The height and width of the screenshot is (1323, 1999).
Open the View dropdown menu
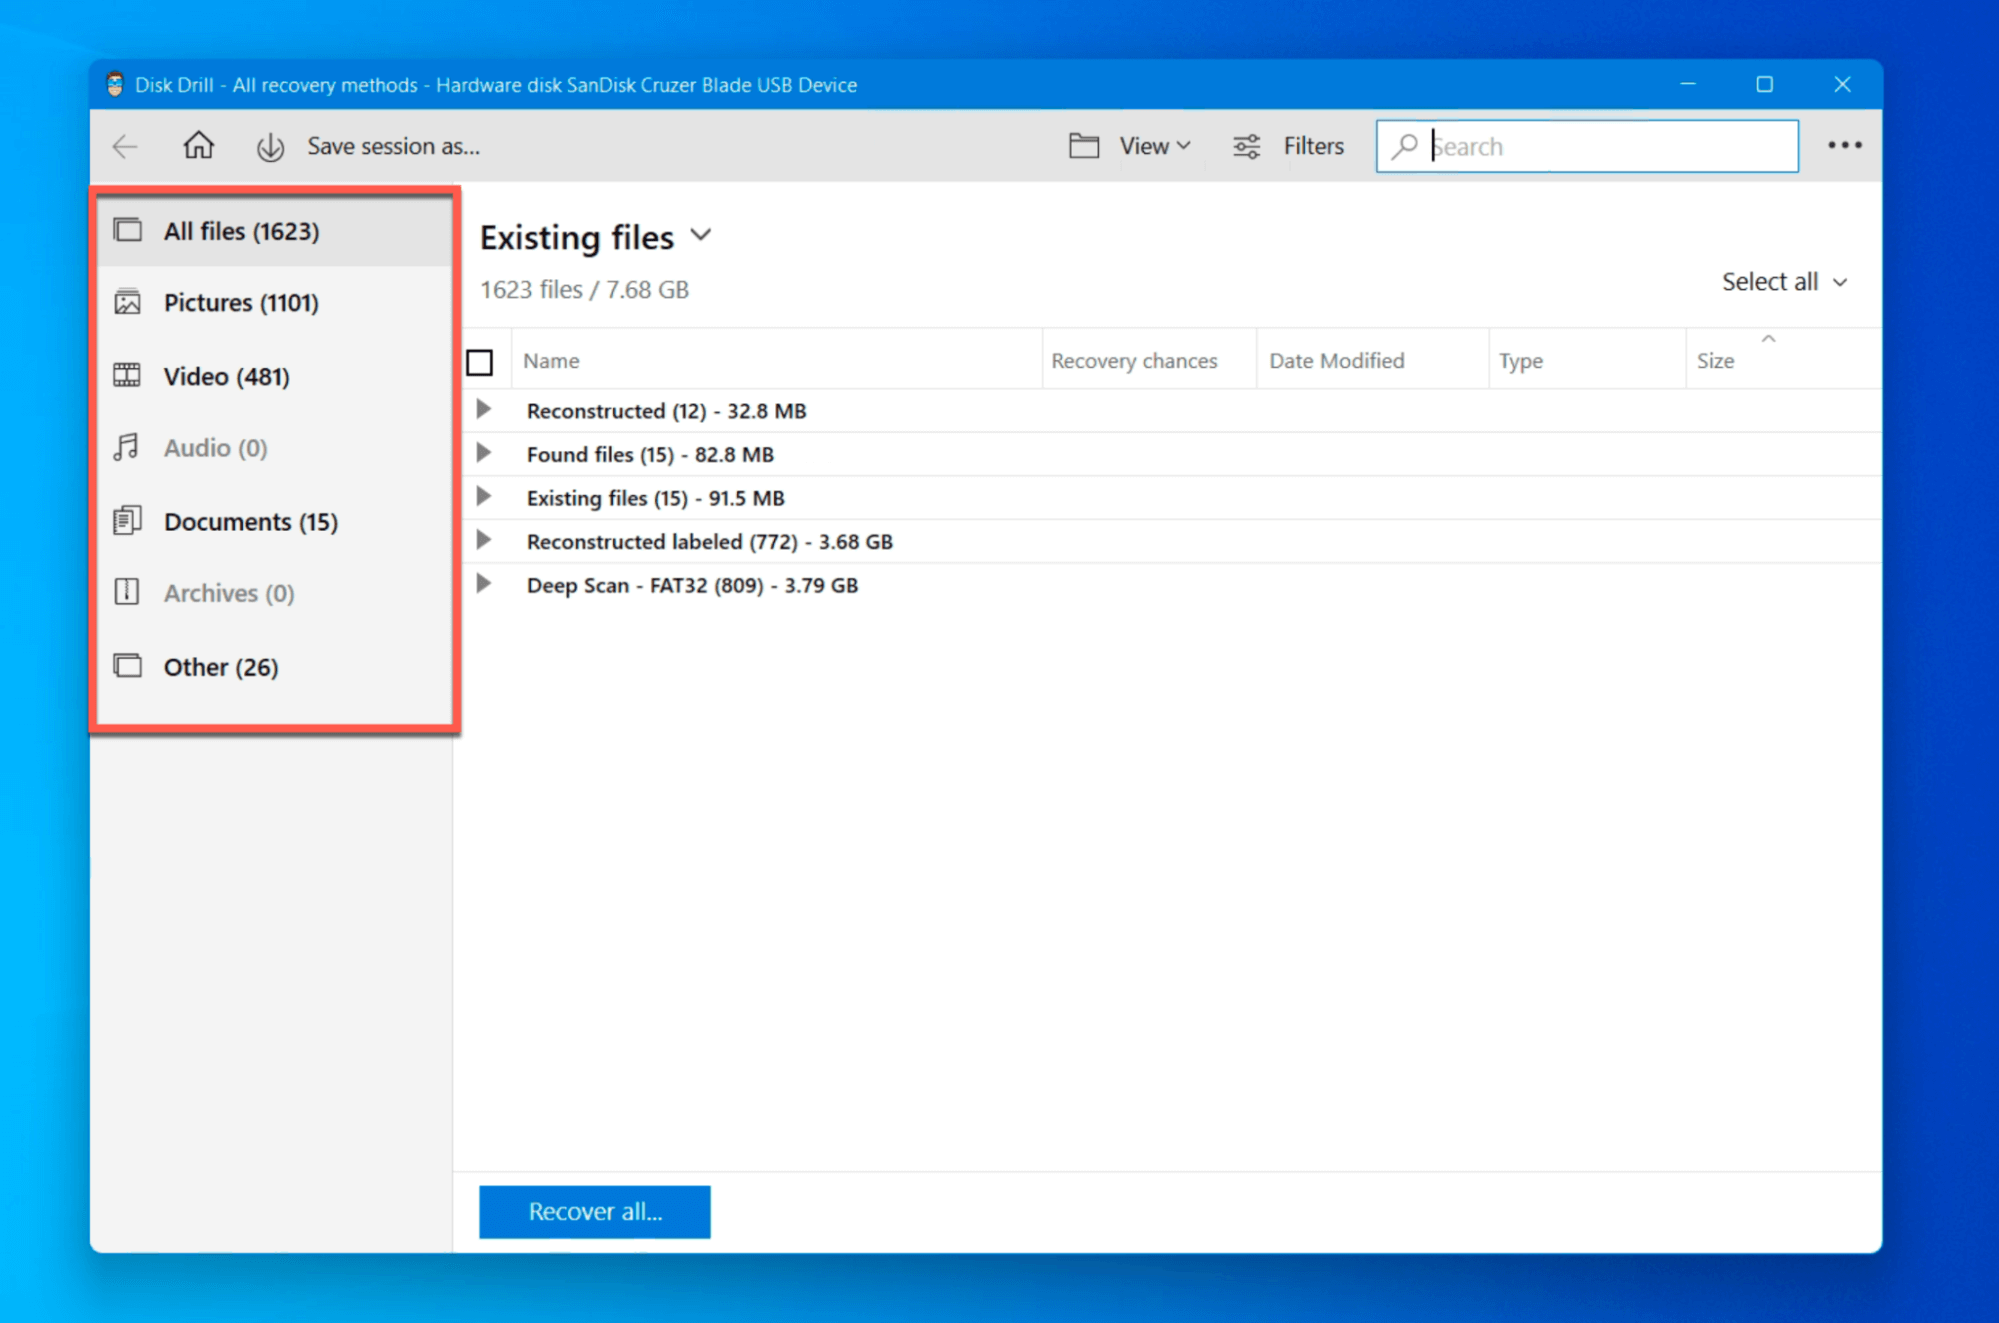(1155, 146)
